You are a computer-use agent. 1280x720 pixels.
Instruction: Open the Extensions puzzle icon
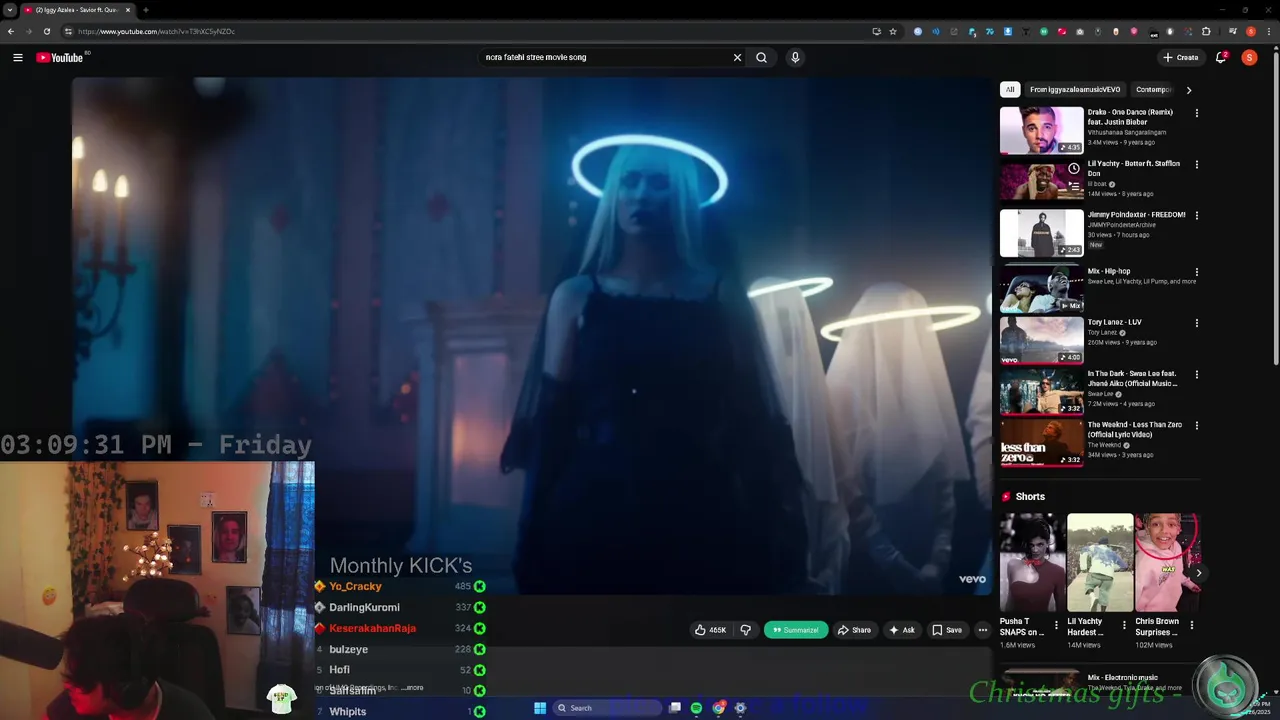point(1206,32)
